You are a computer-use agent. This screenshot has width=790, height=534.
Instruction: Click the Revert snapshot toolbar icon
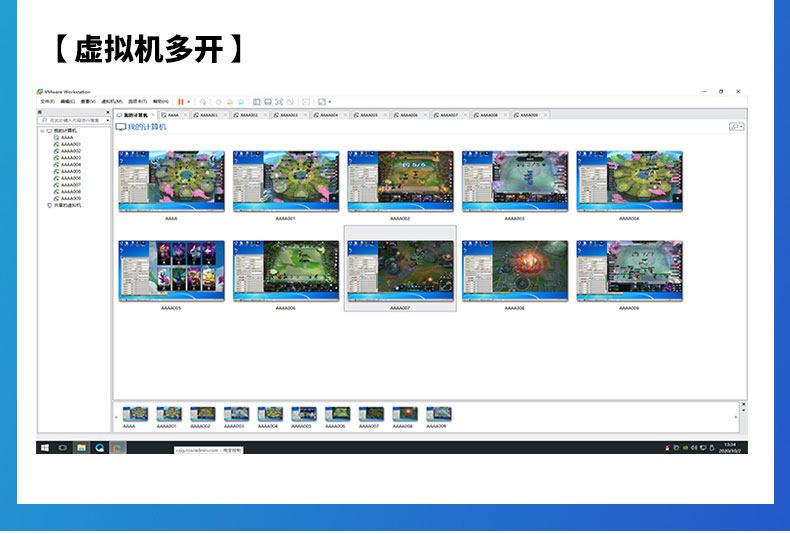pos(230,102)
